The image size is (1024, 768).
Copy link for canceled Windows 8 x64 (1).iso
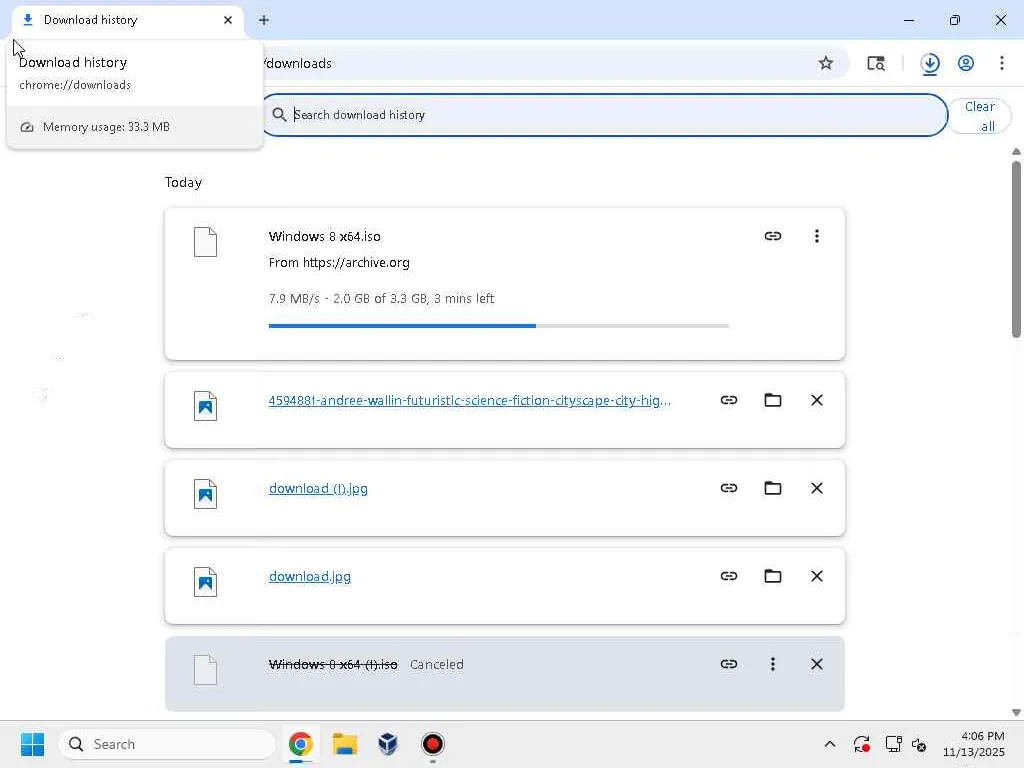click(x=729, y=664)
